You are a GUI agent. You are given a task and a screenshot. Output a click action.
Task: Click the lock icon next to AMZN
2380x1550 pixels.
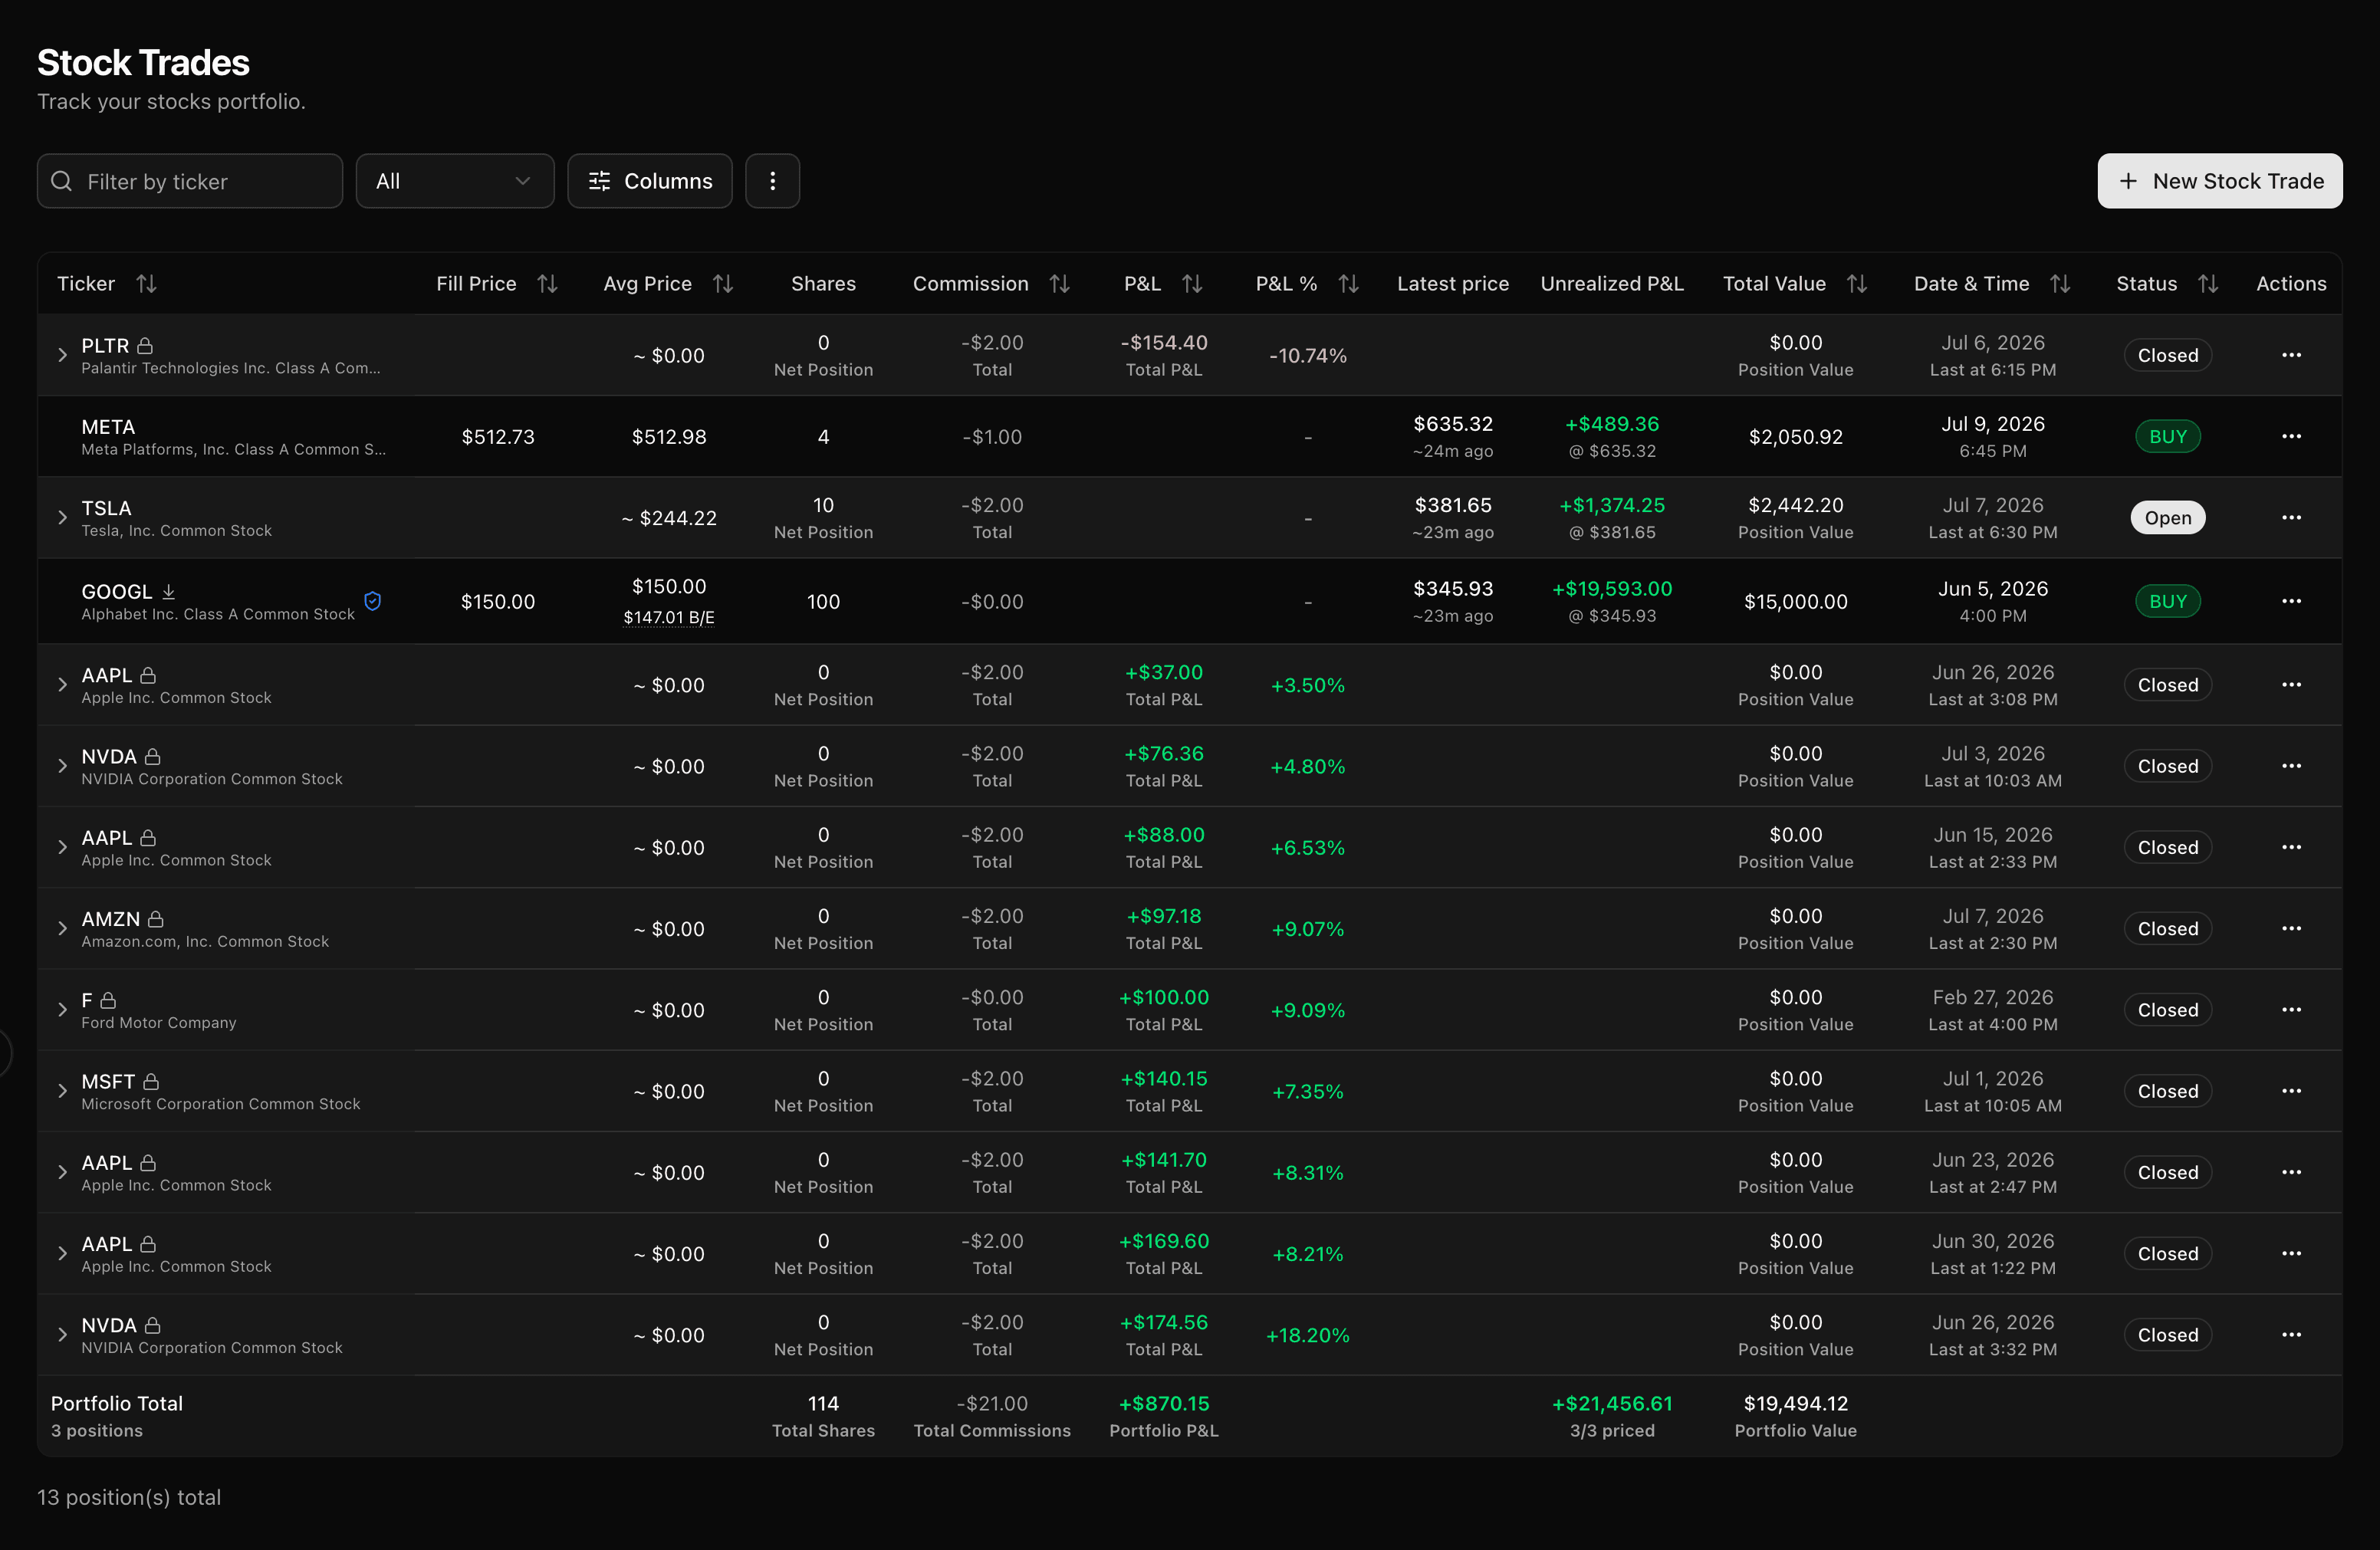(x=155, y=918)
